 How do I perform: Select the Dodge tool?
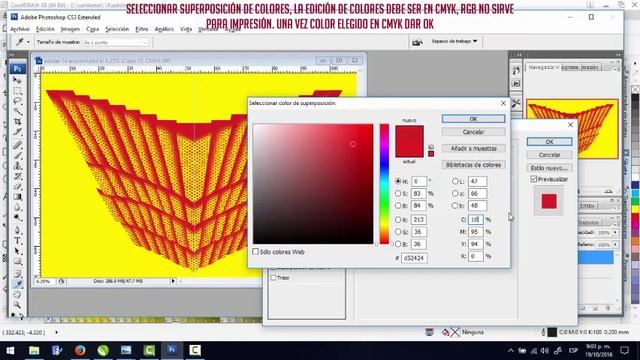click(x=17, y=218)
